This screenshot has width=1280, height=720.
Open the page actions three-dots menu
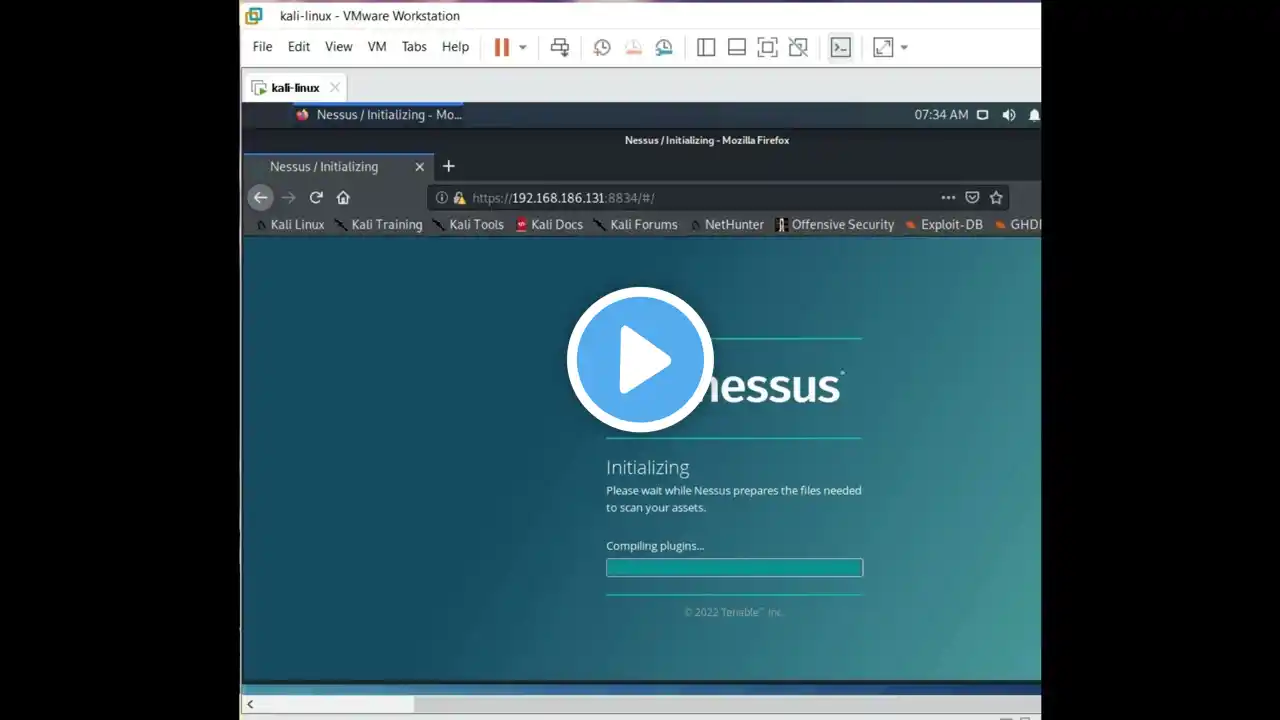[x=948, y=198]
